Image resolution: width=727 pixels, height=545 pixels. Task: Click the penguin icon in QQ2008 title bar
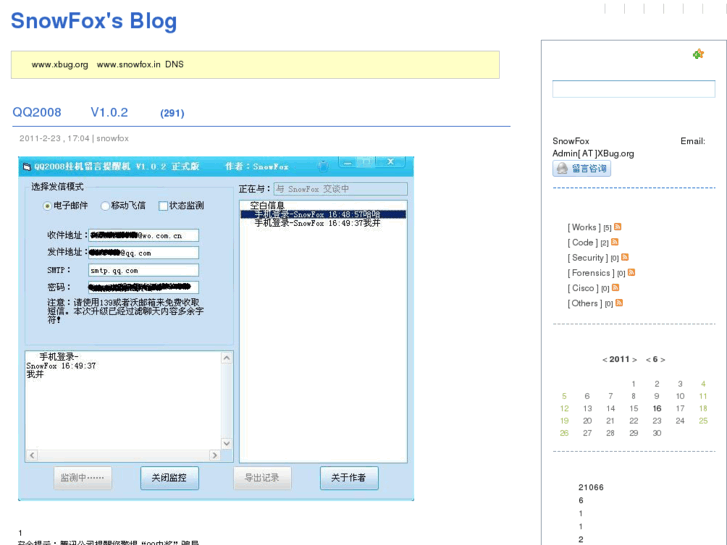[324, 166]
